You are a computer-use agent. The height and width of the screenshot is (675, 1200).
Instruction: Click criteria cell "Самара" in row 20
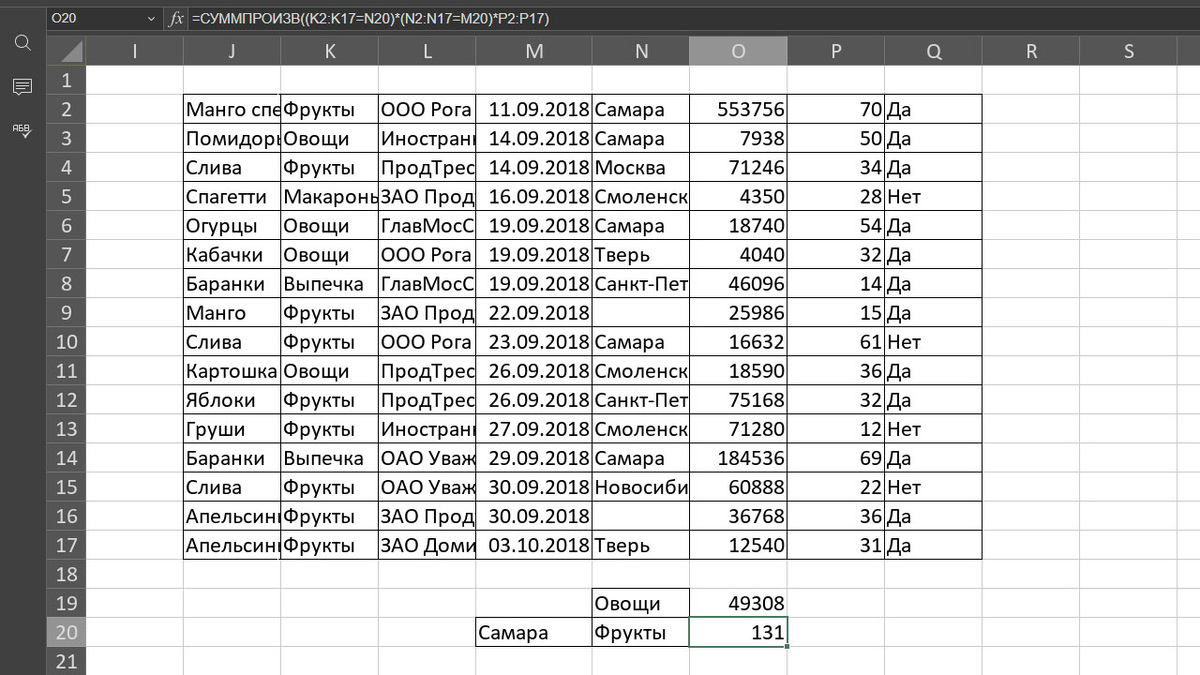pyautogui.click(x=534, y=632)
